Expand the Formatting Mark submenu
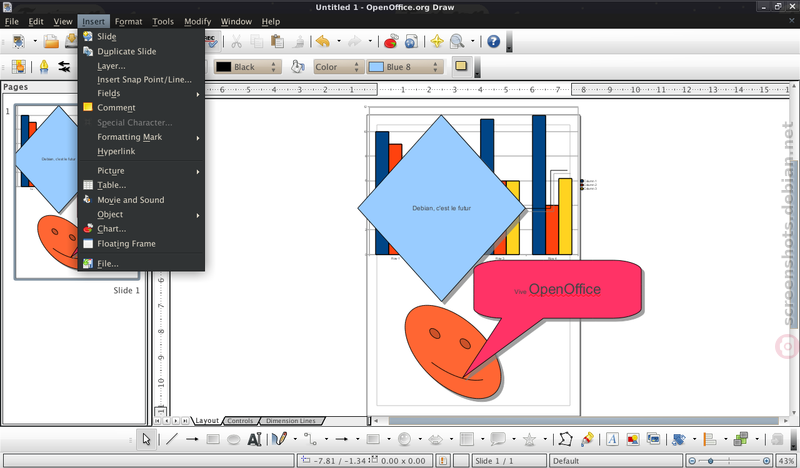Viewport: 800px width, 468px height. pyautogui.click(x=141, y=137)
